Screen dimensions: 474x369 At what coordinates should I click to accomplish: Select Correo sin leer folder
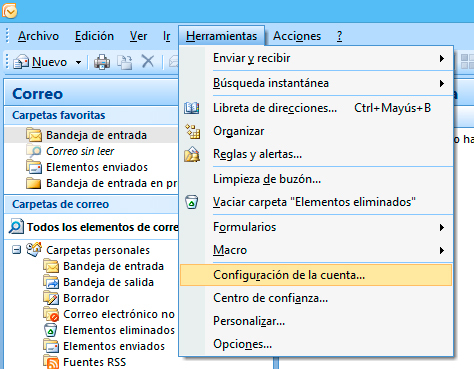coord(80,151)
